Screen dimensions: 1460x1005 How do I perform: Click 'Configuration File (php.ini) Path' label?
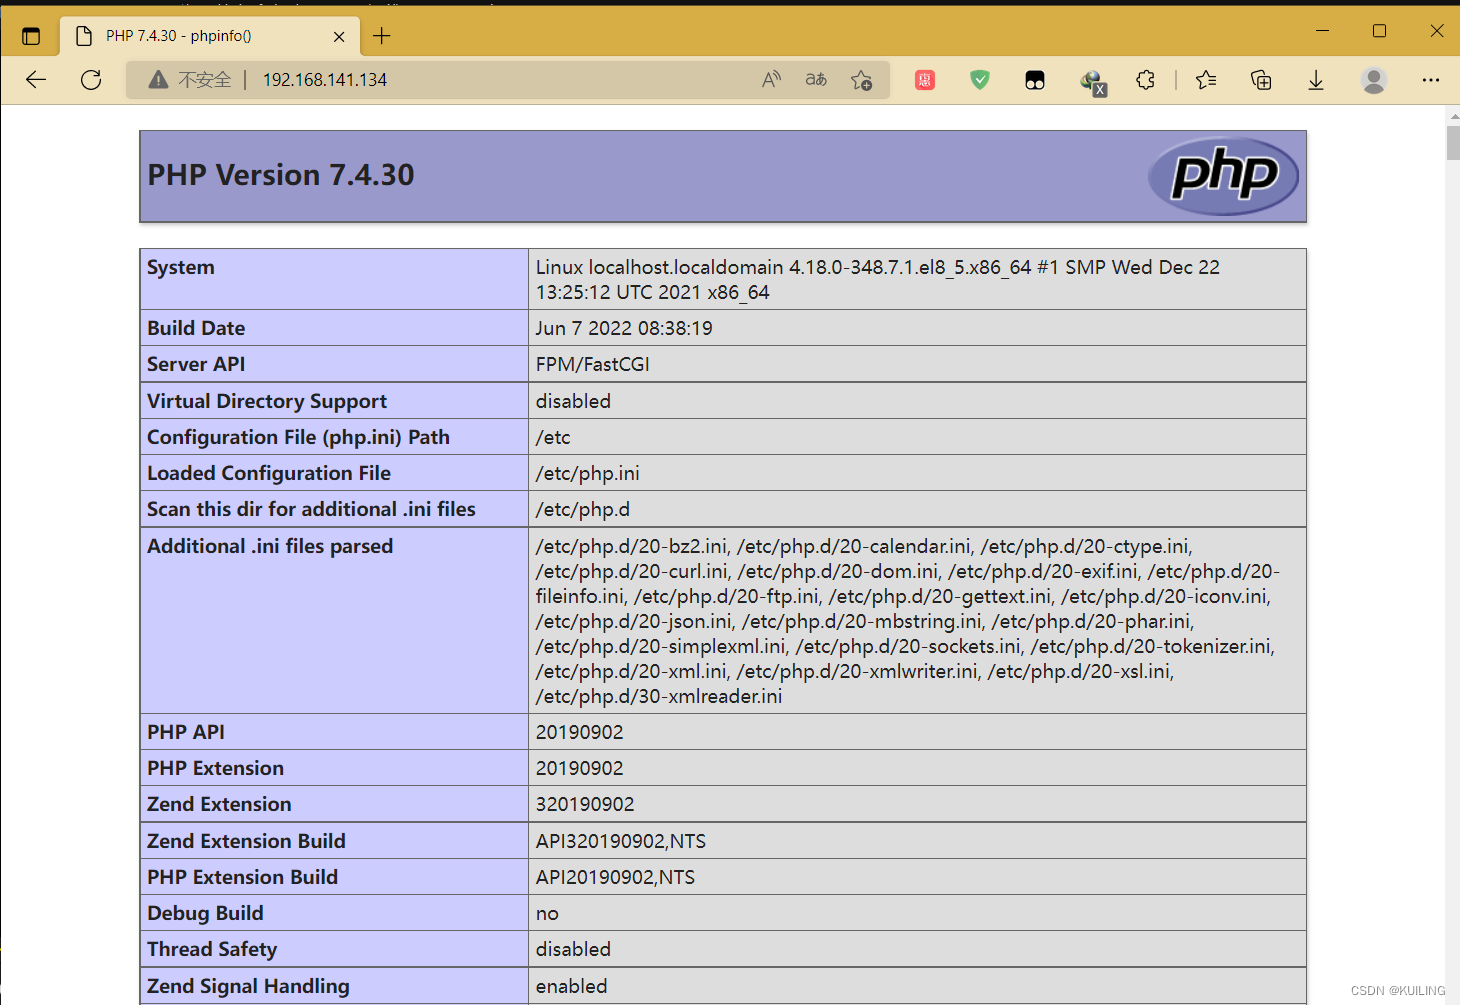pyautogui.click(x=298, y=437)
